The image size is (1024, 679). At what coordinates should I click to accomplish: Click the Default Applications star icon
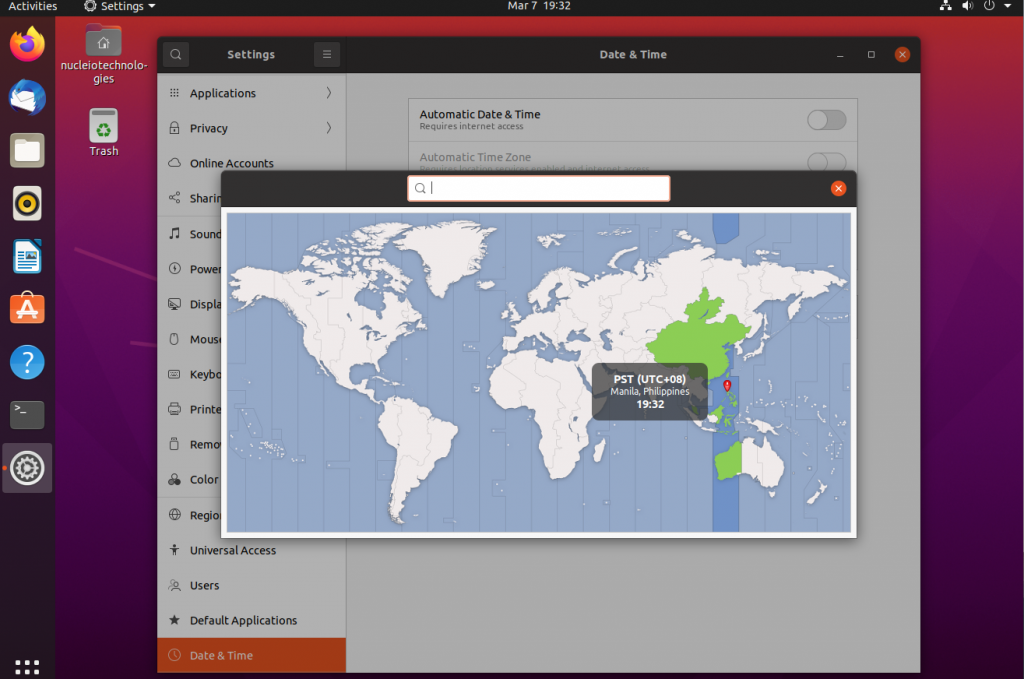(174, 620)
